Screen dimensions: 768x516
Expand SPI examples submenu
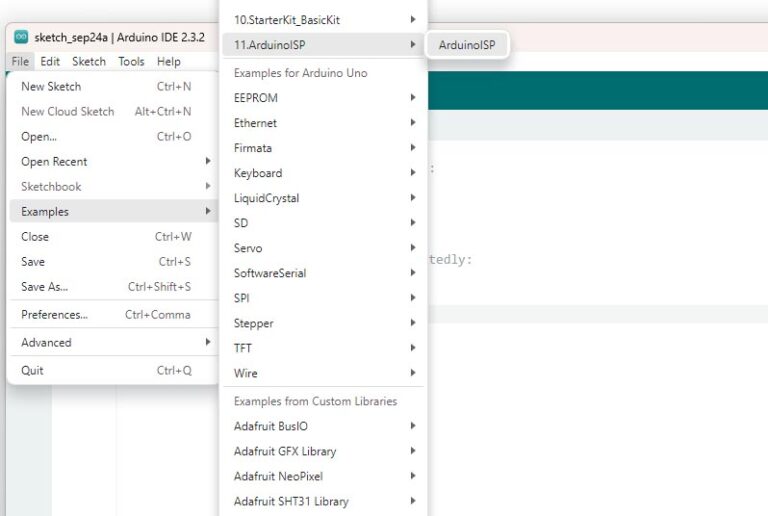coord(323,298)
